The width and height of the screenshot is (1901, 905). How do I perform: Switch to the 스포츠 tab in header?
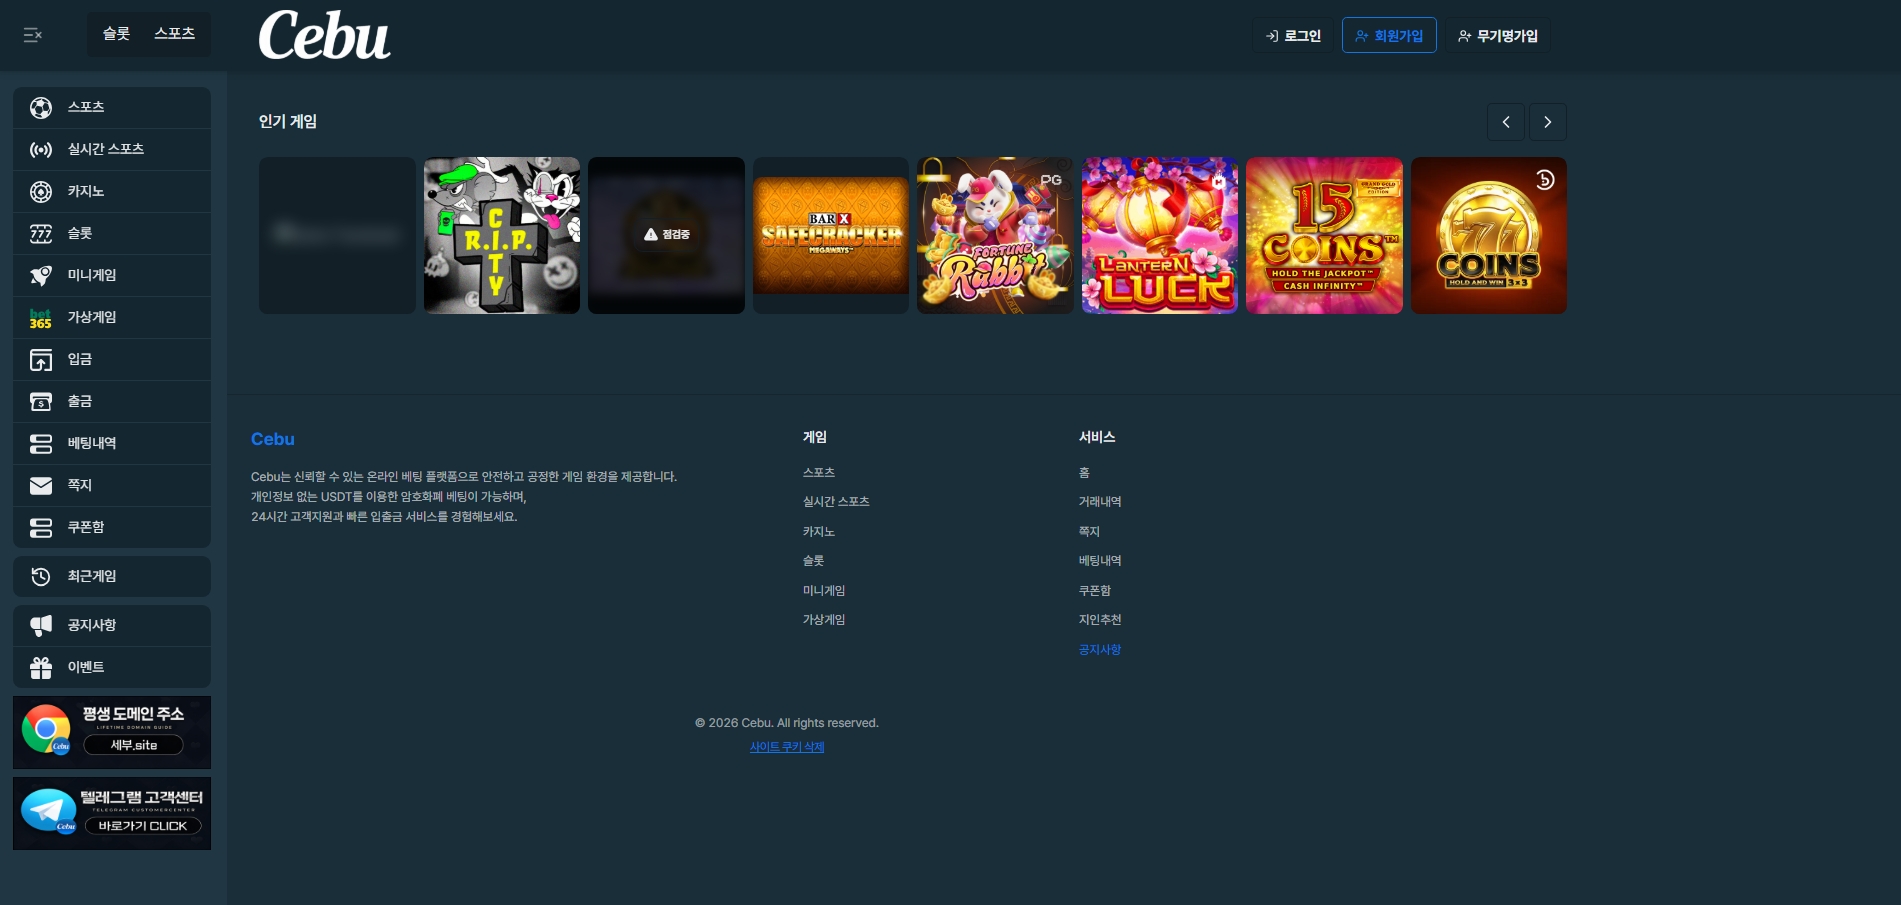point(175,34)
